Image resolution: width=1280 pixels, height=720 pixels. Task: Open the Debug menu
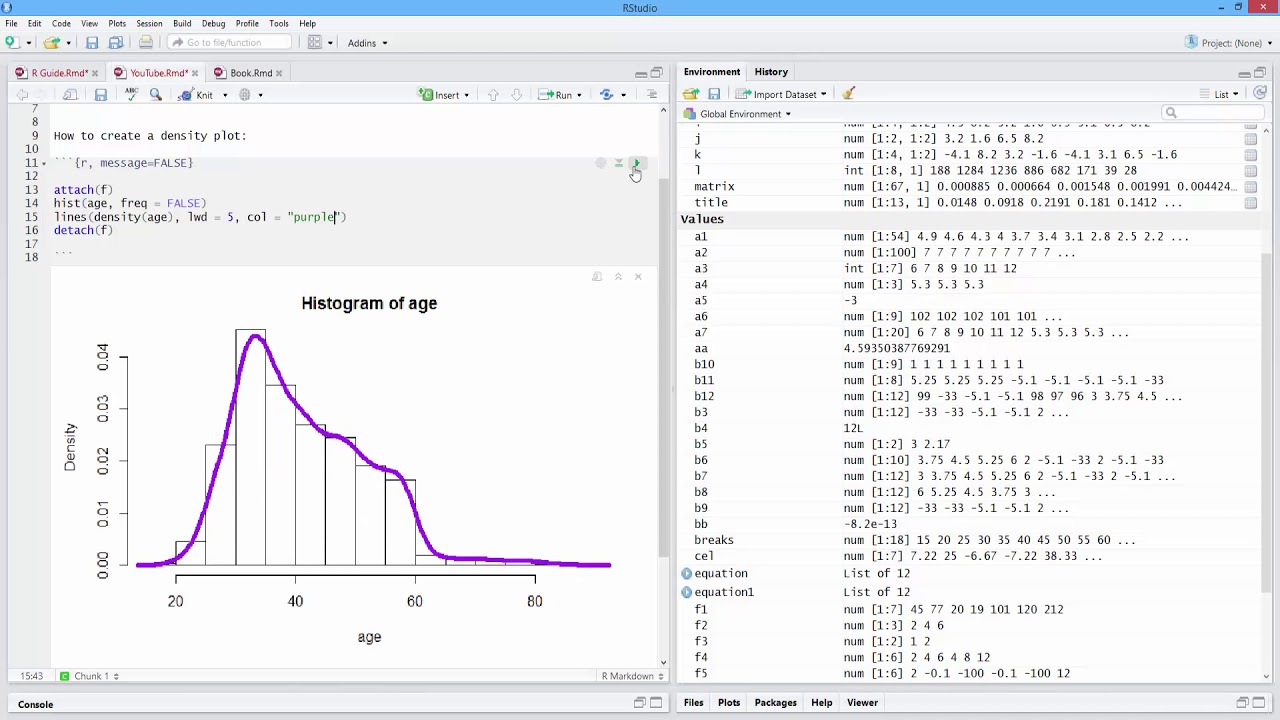[213, 23]
